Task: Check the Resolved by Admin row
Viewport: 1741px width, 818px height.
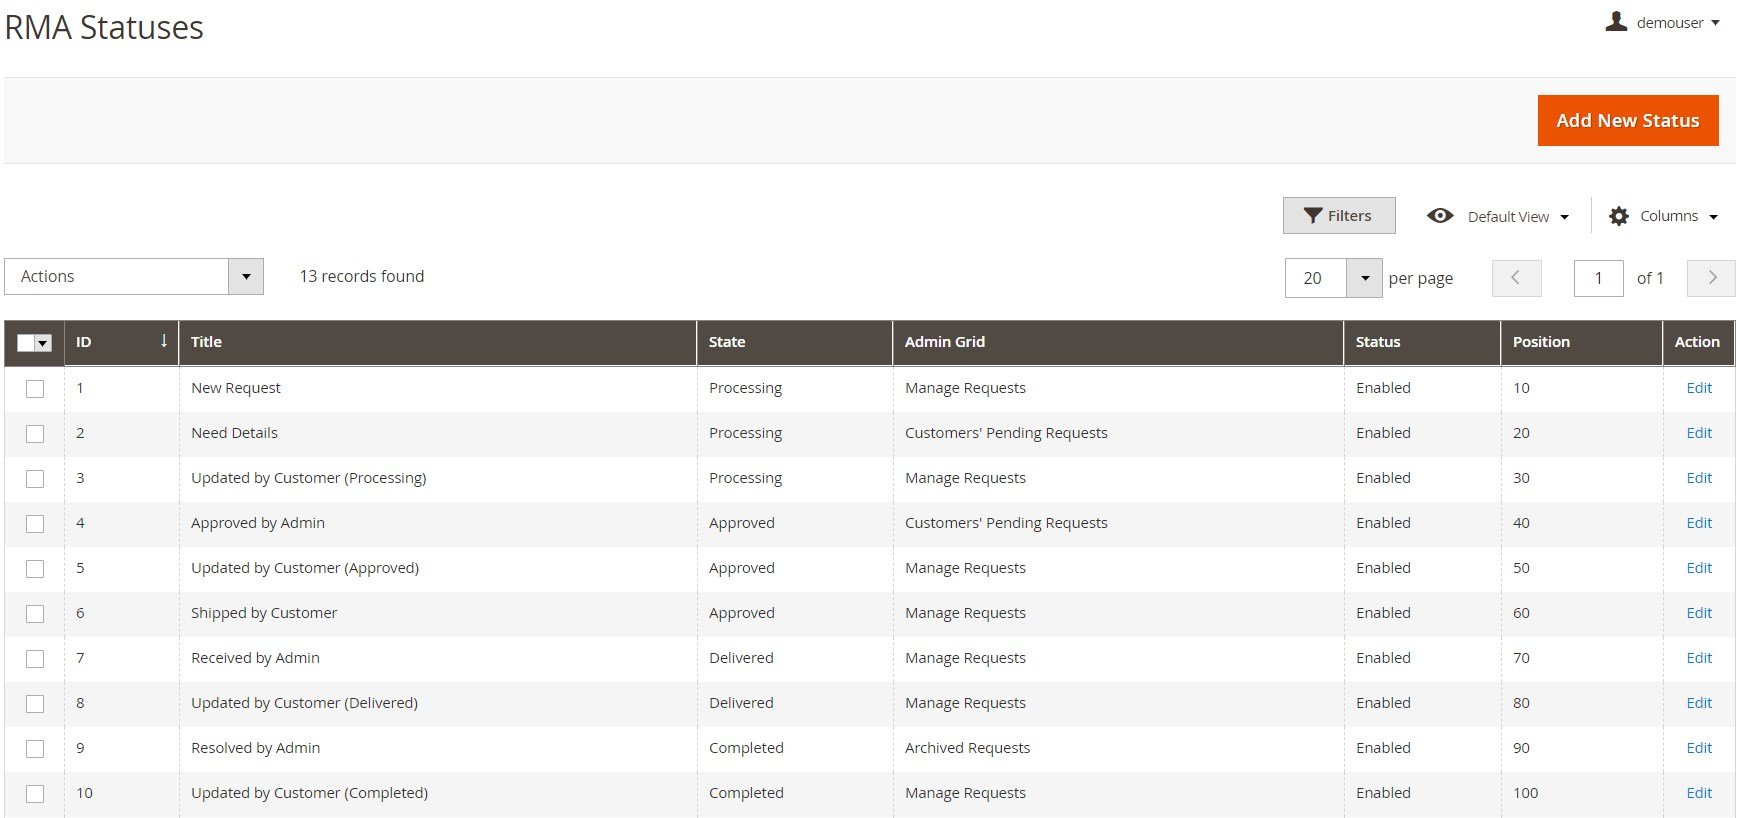Action: coord(35,749)
